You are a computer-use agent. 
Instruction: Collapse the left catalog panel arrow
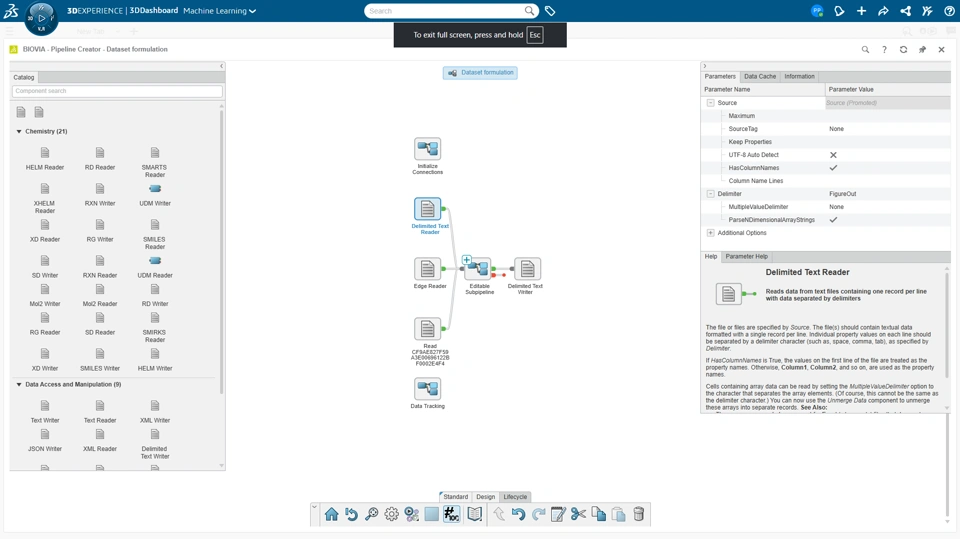[x=222, y=66]
